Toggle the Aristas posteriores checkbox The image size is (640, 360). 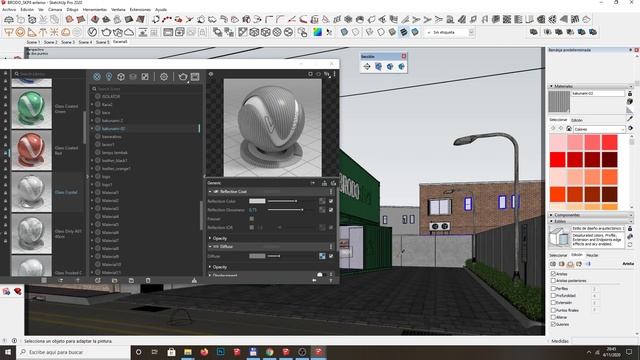point(553,281)
